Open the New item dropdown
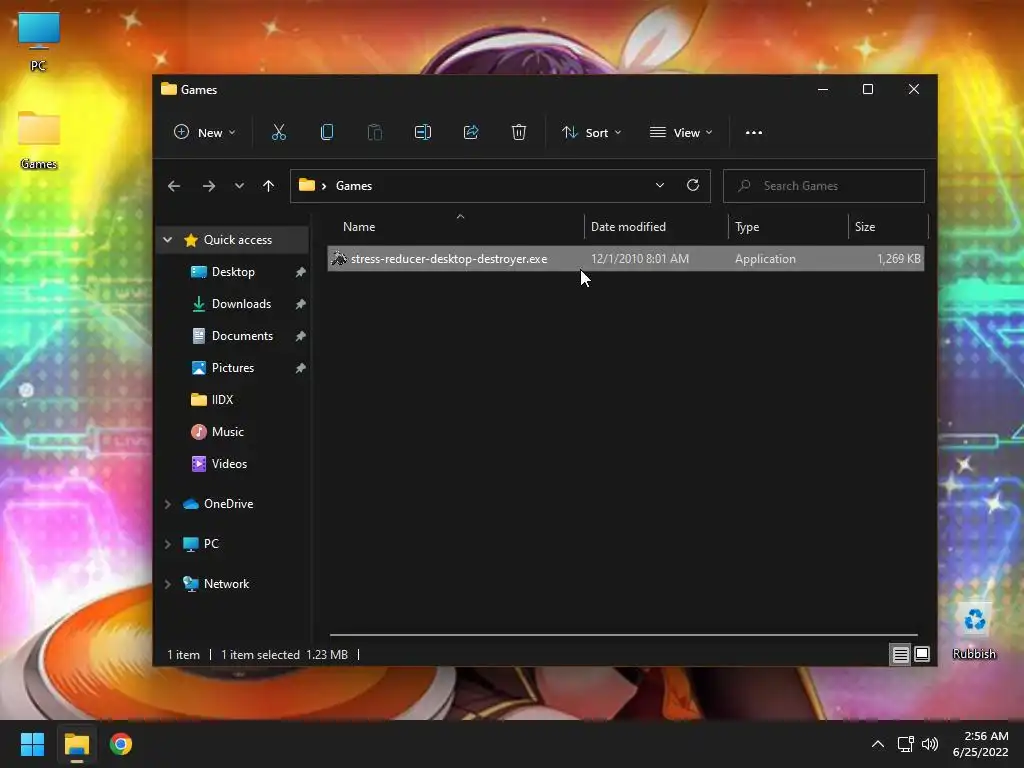The image size is (1024, 768). [204, 133]
